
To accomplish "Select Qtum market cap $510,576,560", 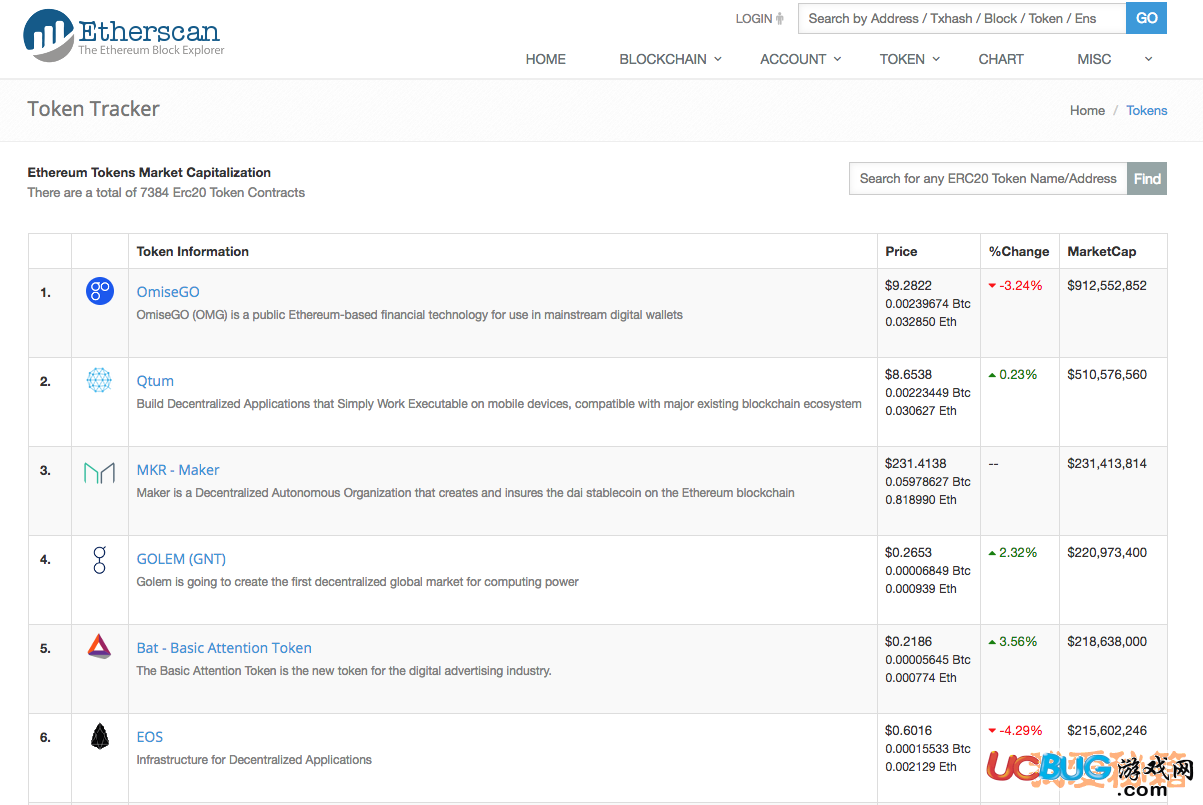I will tap(1107, 375).
